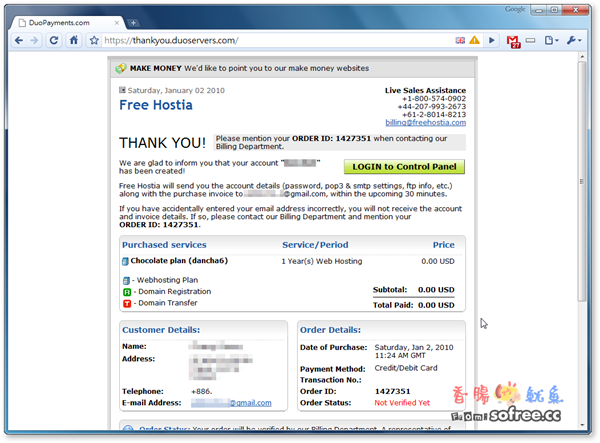
Task: Open the Gmail checker extension icon
Action: [513, 41]
